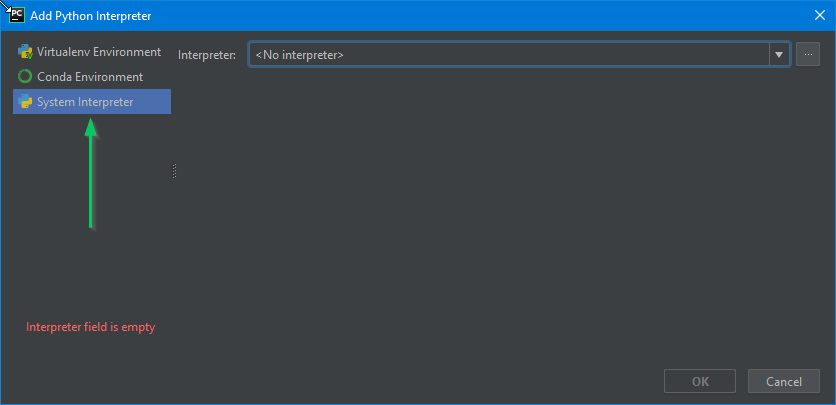This screenshot has height=405, width=836.
Task: Click the green Conda ring icon
Action: click(x=25, y=77)
